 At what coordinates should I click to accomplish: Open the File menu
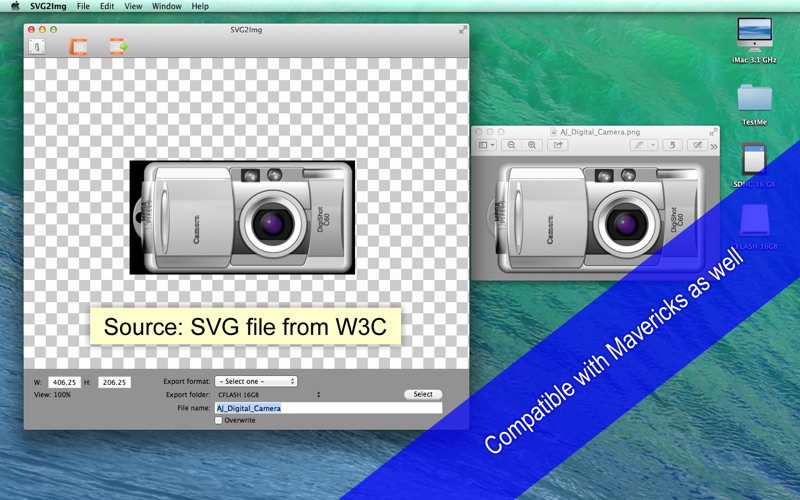coord(83,6)
